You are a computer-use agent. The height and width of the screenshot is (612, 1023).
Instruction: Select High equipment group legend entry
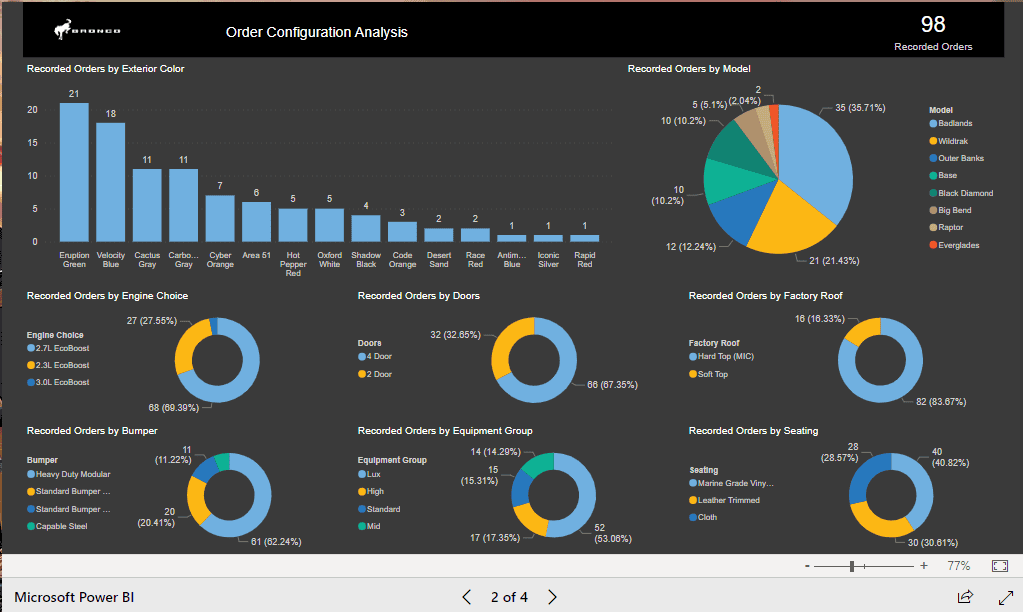[x=371, y=491]
